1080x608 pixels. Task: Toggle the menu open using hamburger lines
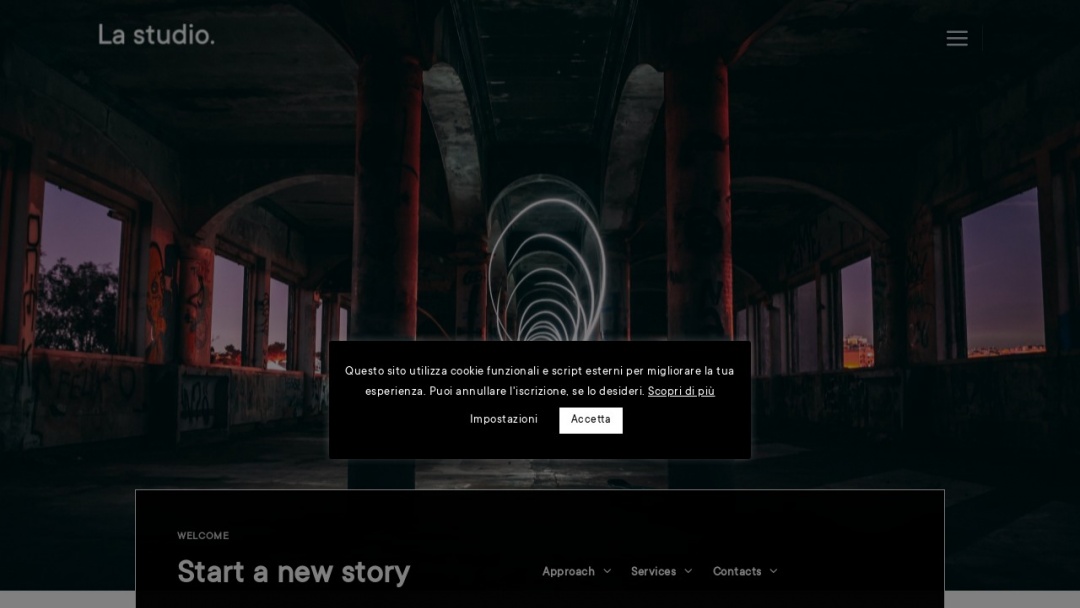[957, 38]
